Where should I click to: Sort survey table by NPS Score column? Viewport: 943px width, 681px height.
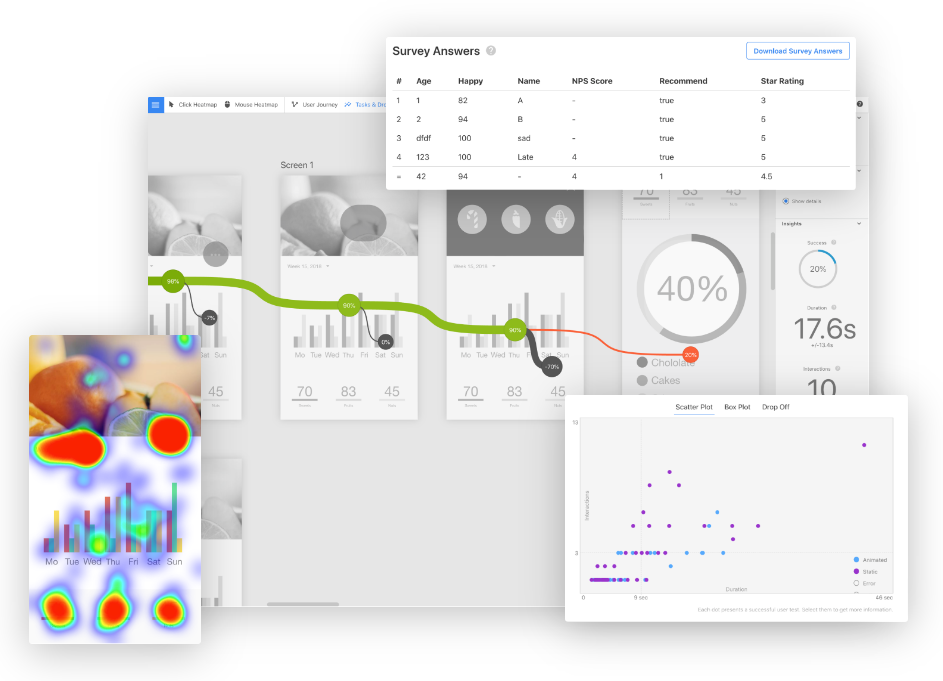point(592,81)
